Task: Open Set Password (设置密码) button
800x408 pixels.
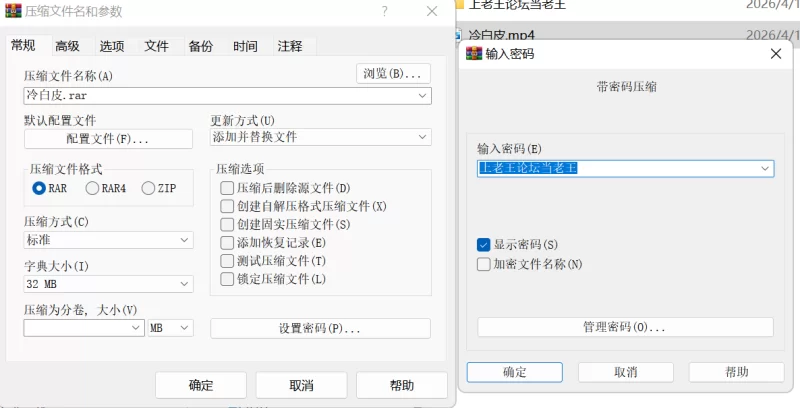Action: (320, 328)
